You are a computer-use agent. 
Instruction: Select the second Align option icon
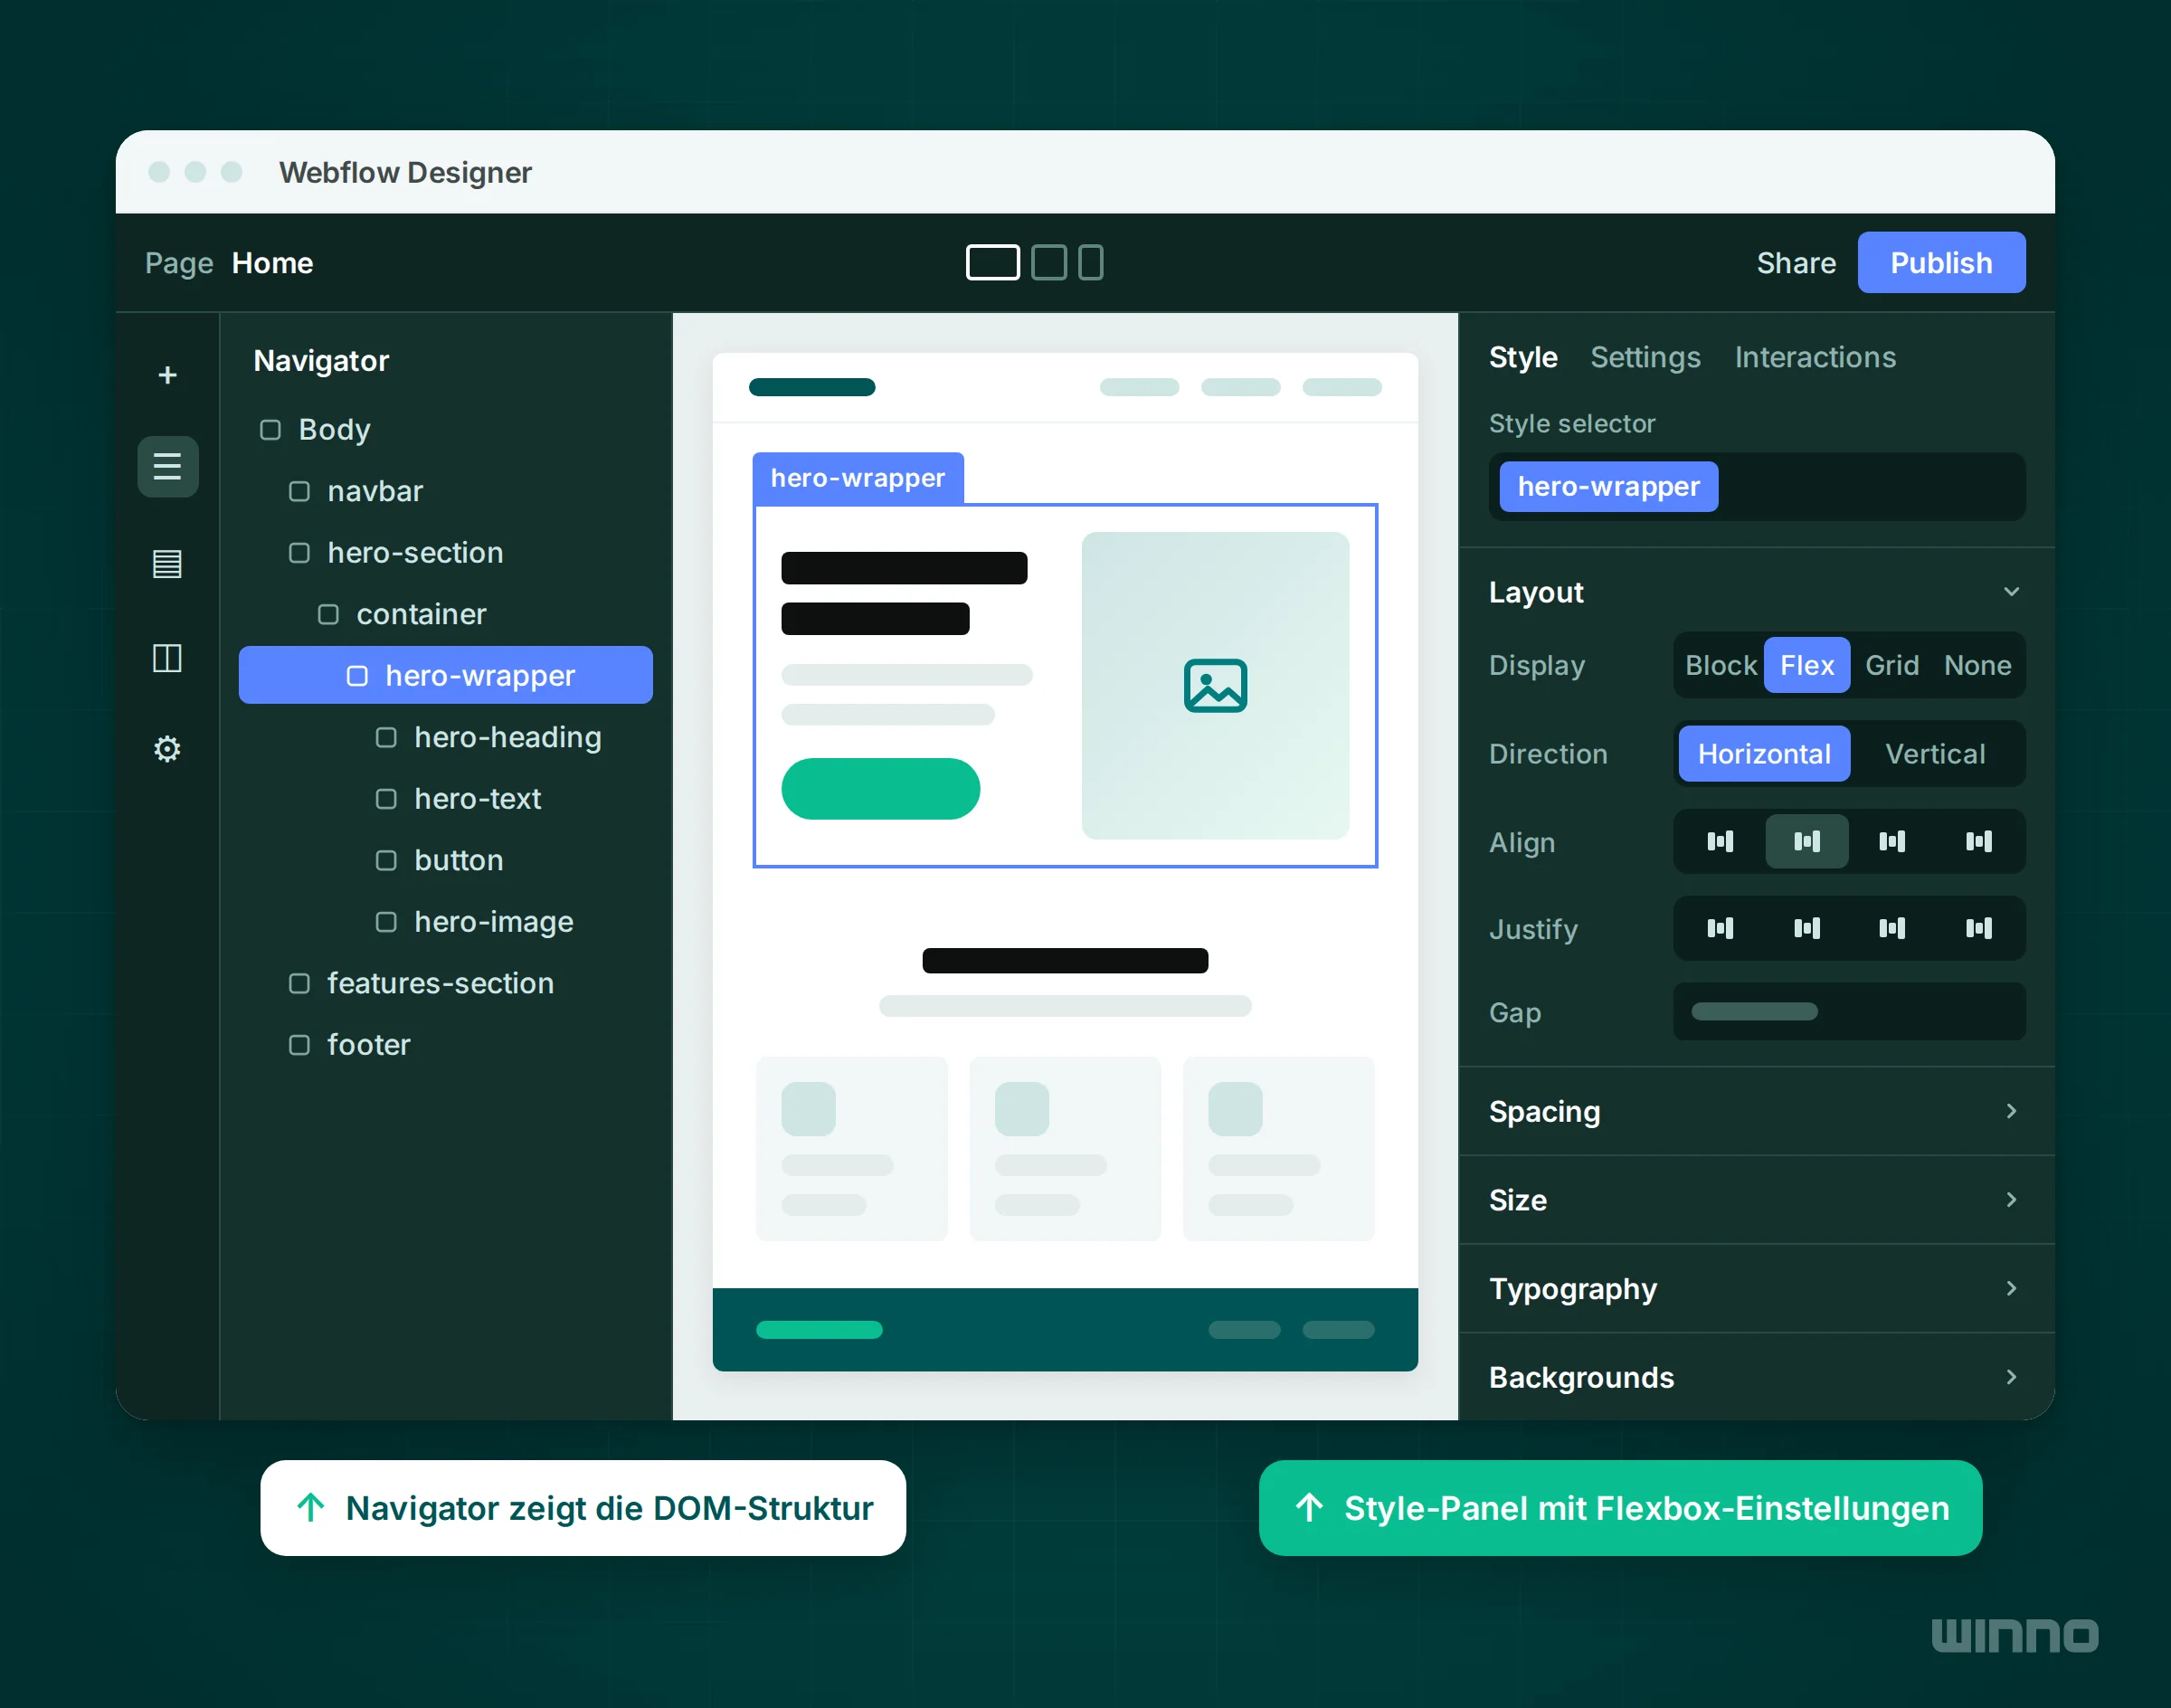pos(1806,841)
